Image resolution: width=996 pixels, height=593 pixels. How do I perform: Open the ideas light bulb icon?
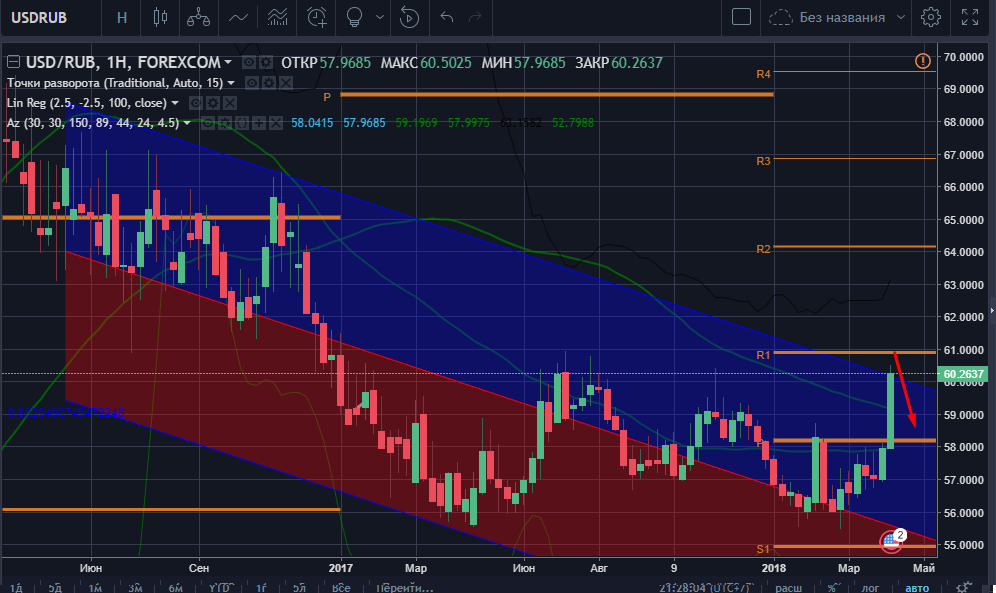(354, 17)
